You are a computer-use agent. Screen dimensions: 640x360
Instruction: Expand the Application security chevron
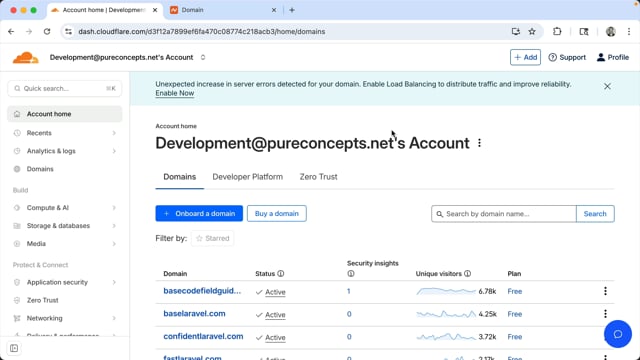coord(114,282)
